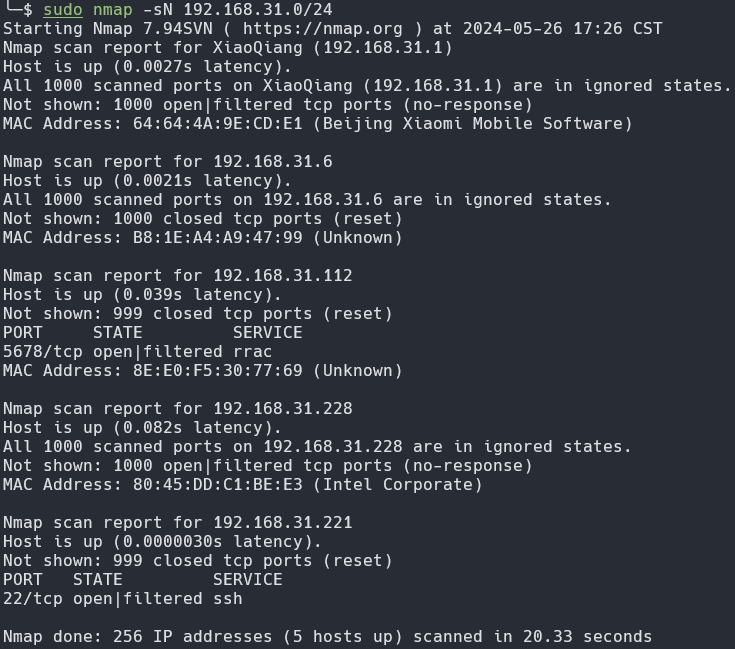
Task: Click the Nmap done summary line
Action: click(327, 637)
